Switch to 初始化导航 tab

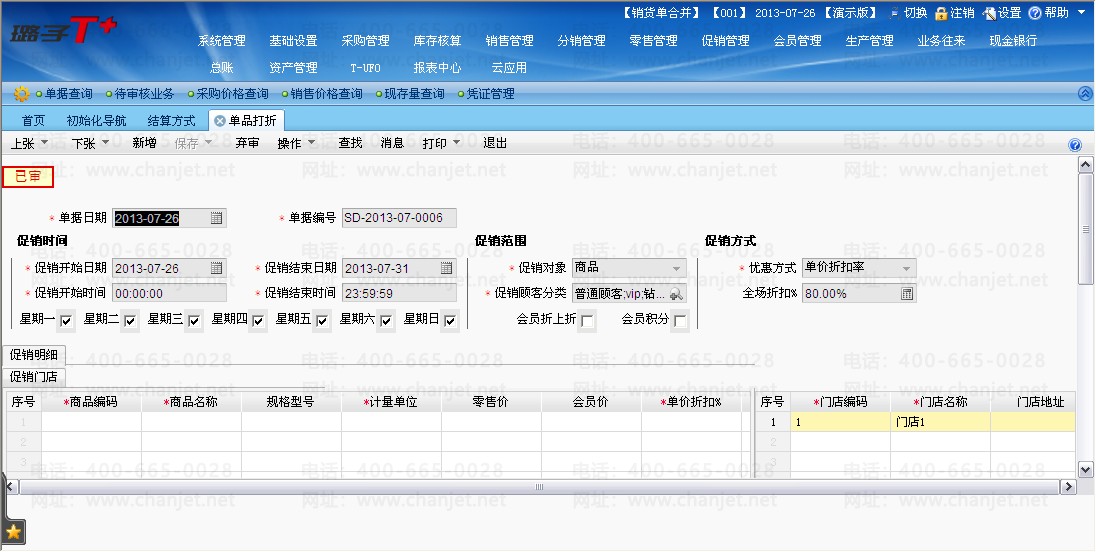click(96, 121)
